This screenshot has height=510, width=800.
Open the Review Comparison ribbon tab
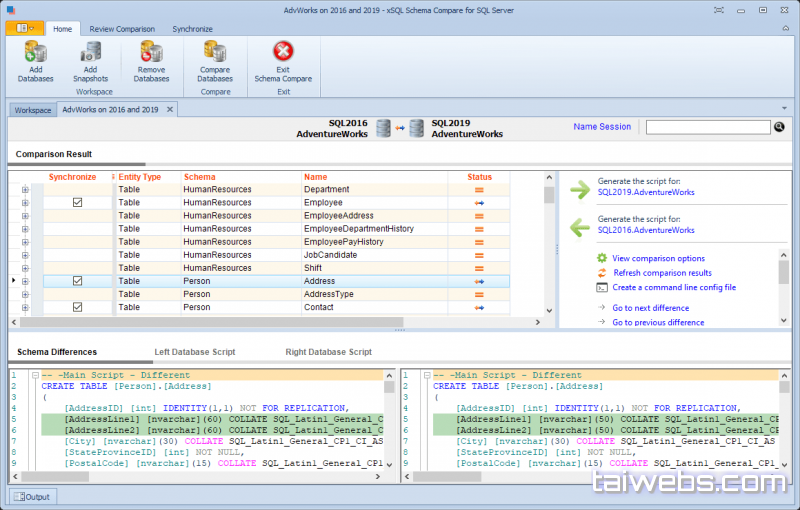(122, 29)
